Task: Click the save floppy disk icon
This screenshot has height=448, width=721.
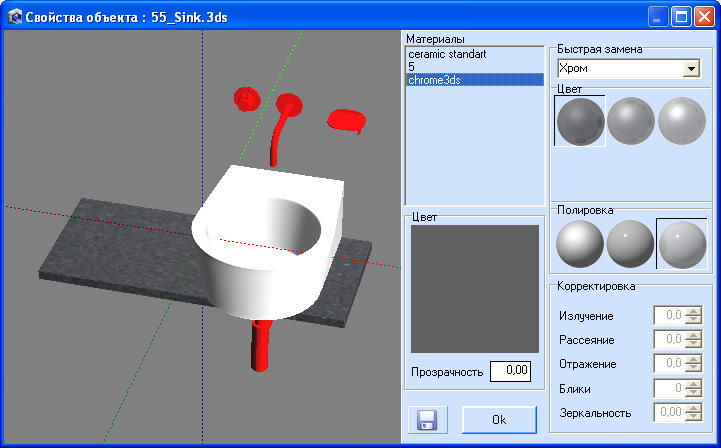Action: tap(426, 420)
